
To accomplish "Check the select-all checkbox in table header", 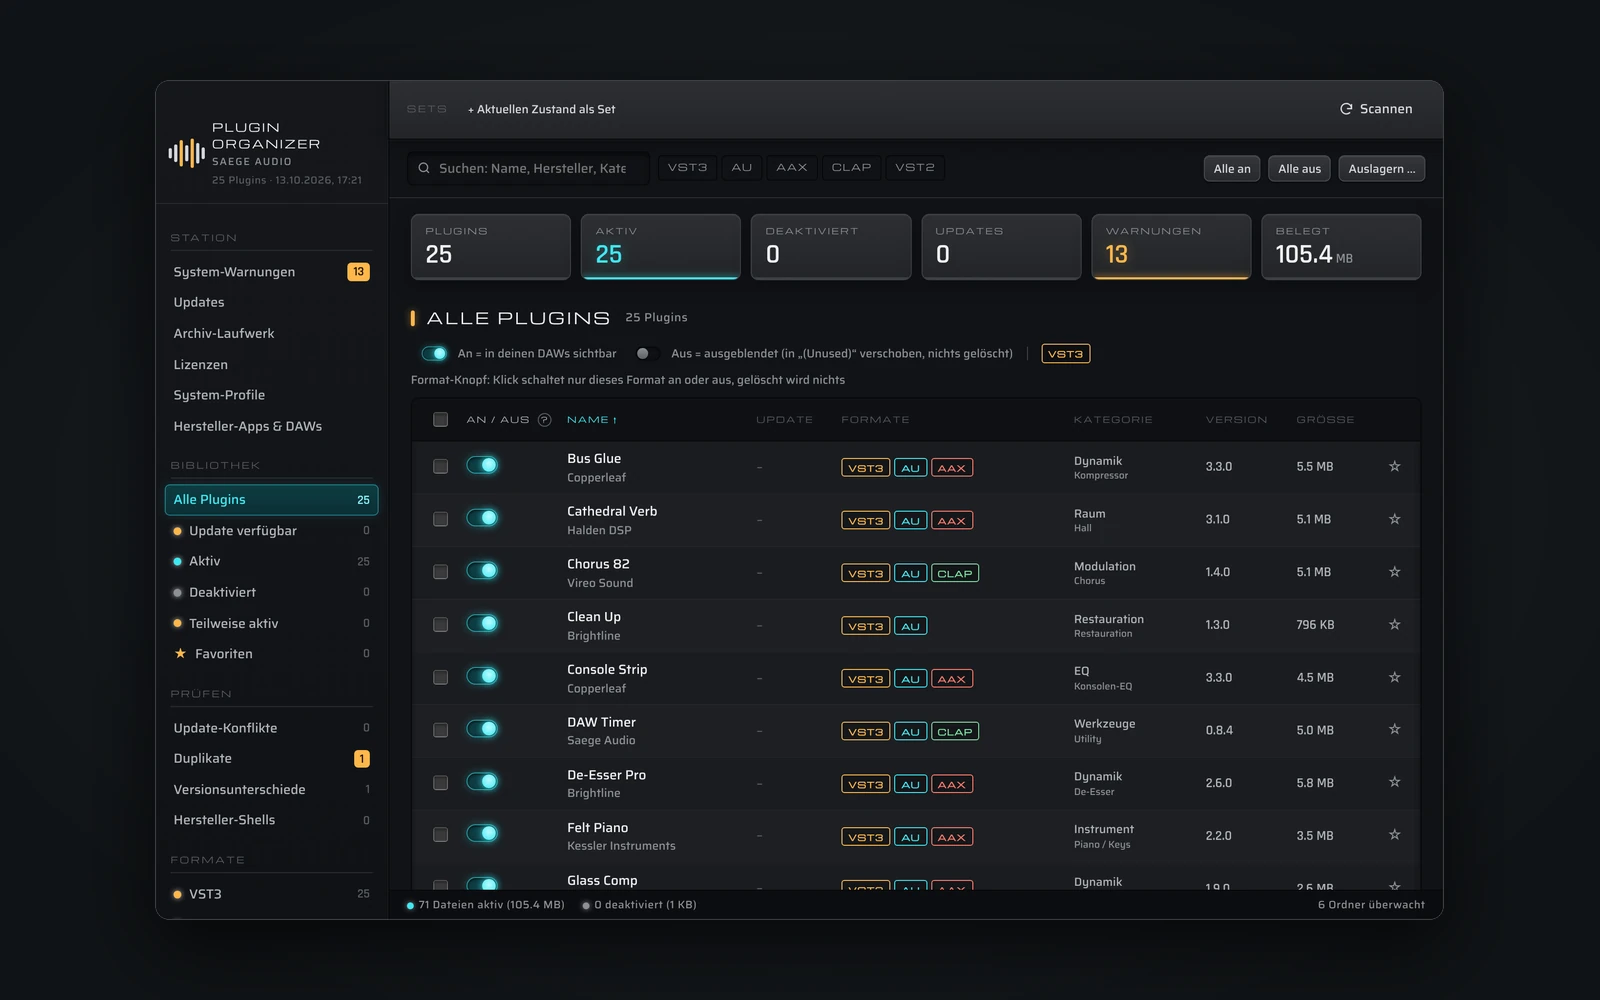I will point(440,420).
